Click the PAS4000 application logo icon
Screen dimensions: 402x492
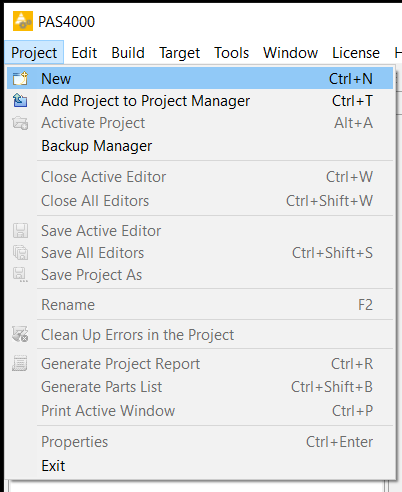click(x=23, y=21)
